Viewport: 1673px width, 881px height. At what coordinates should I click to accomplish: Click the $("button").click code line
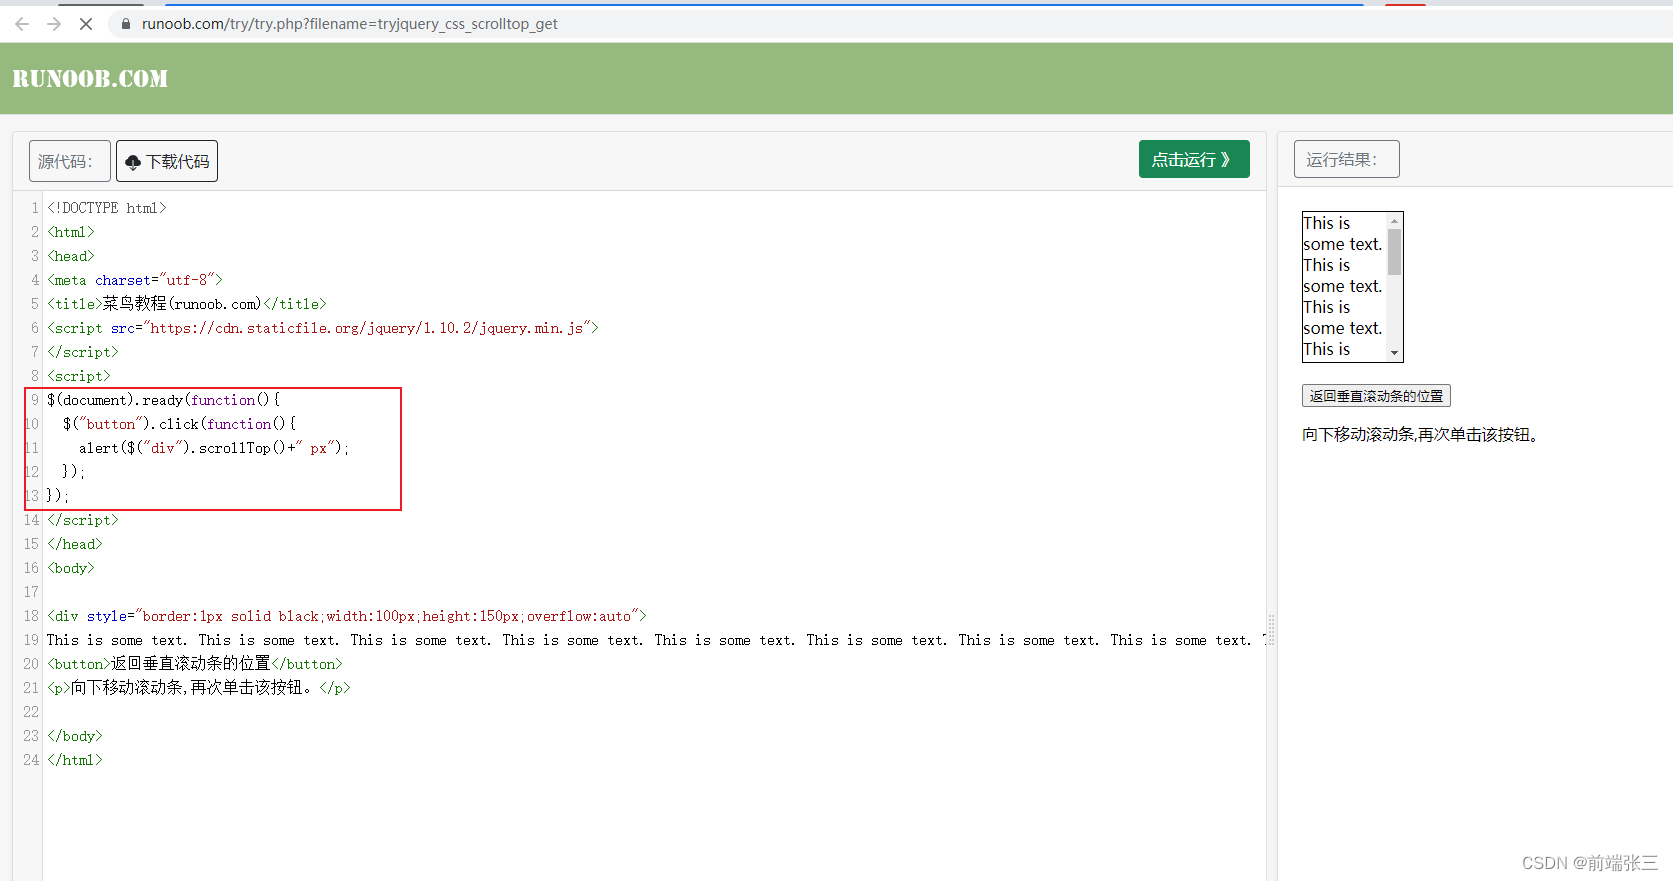[x=179, y=424]
